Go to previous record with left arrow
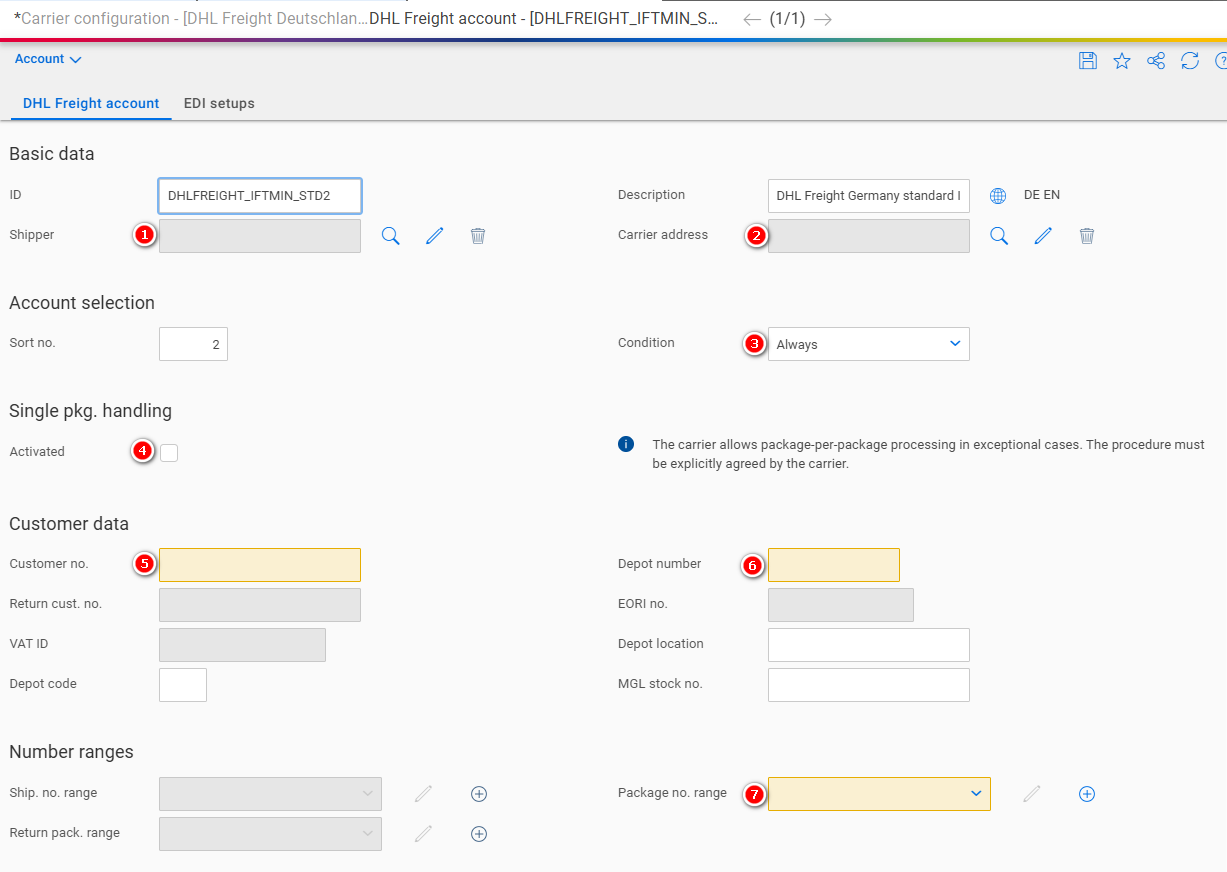The width and height of the screenshot is (1227, 872). [x=752, y=19]
